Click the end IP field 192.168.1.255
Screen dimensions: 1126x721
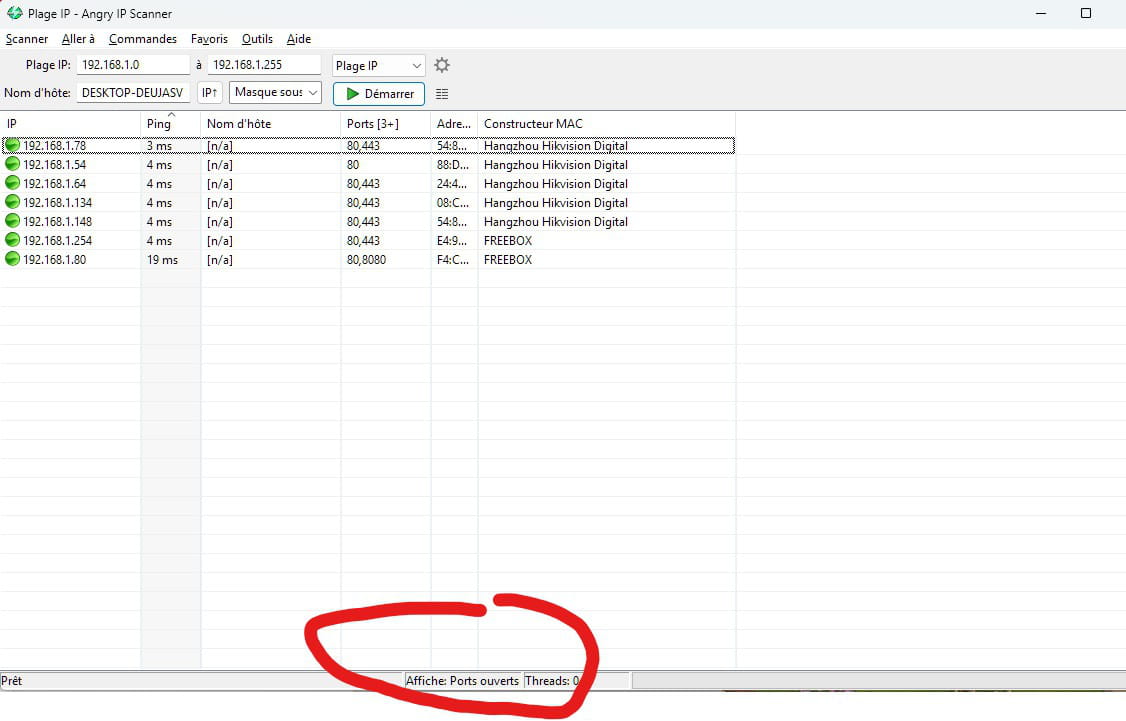[x=264, y=65]
